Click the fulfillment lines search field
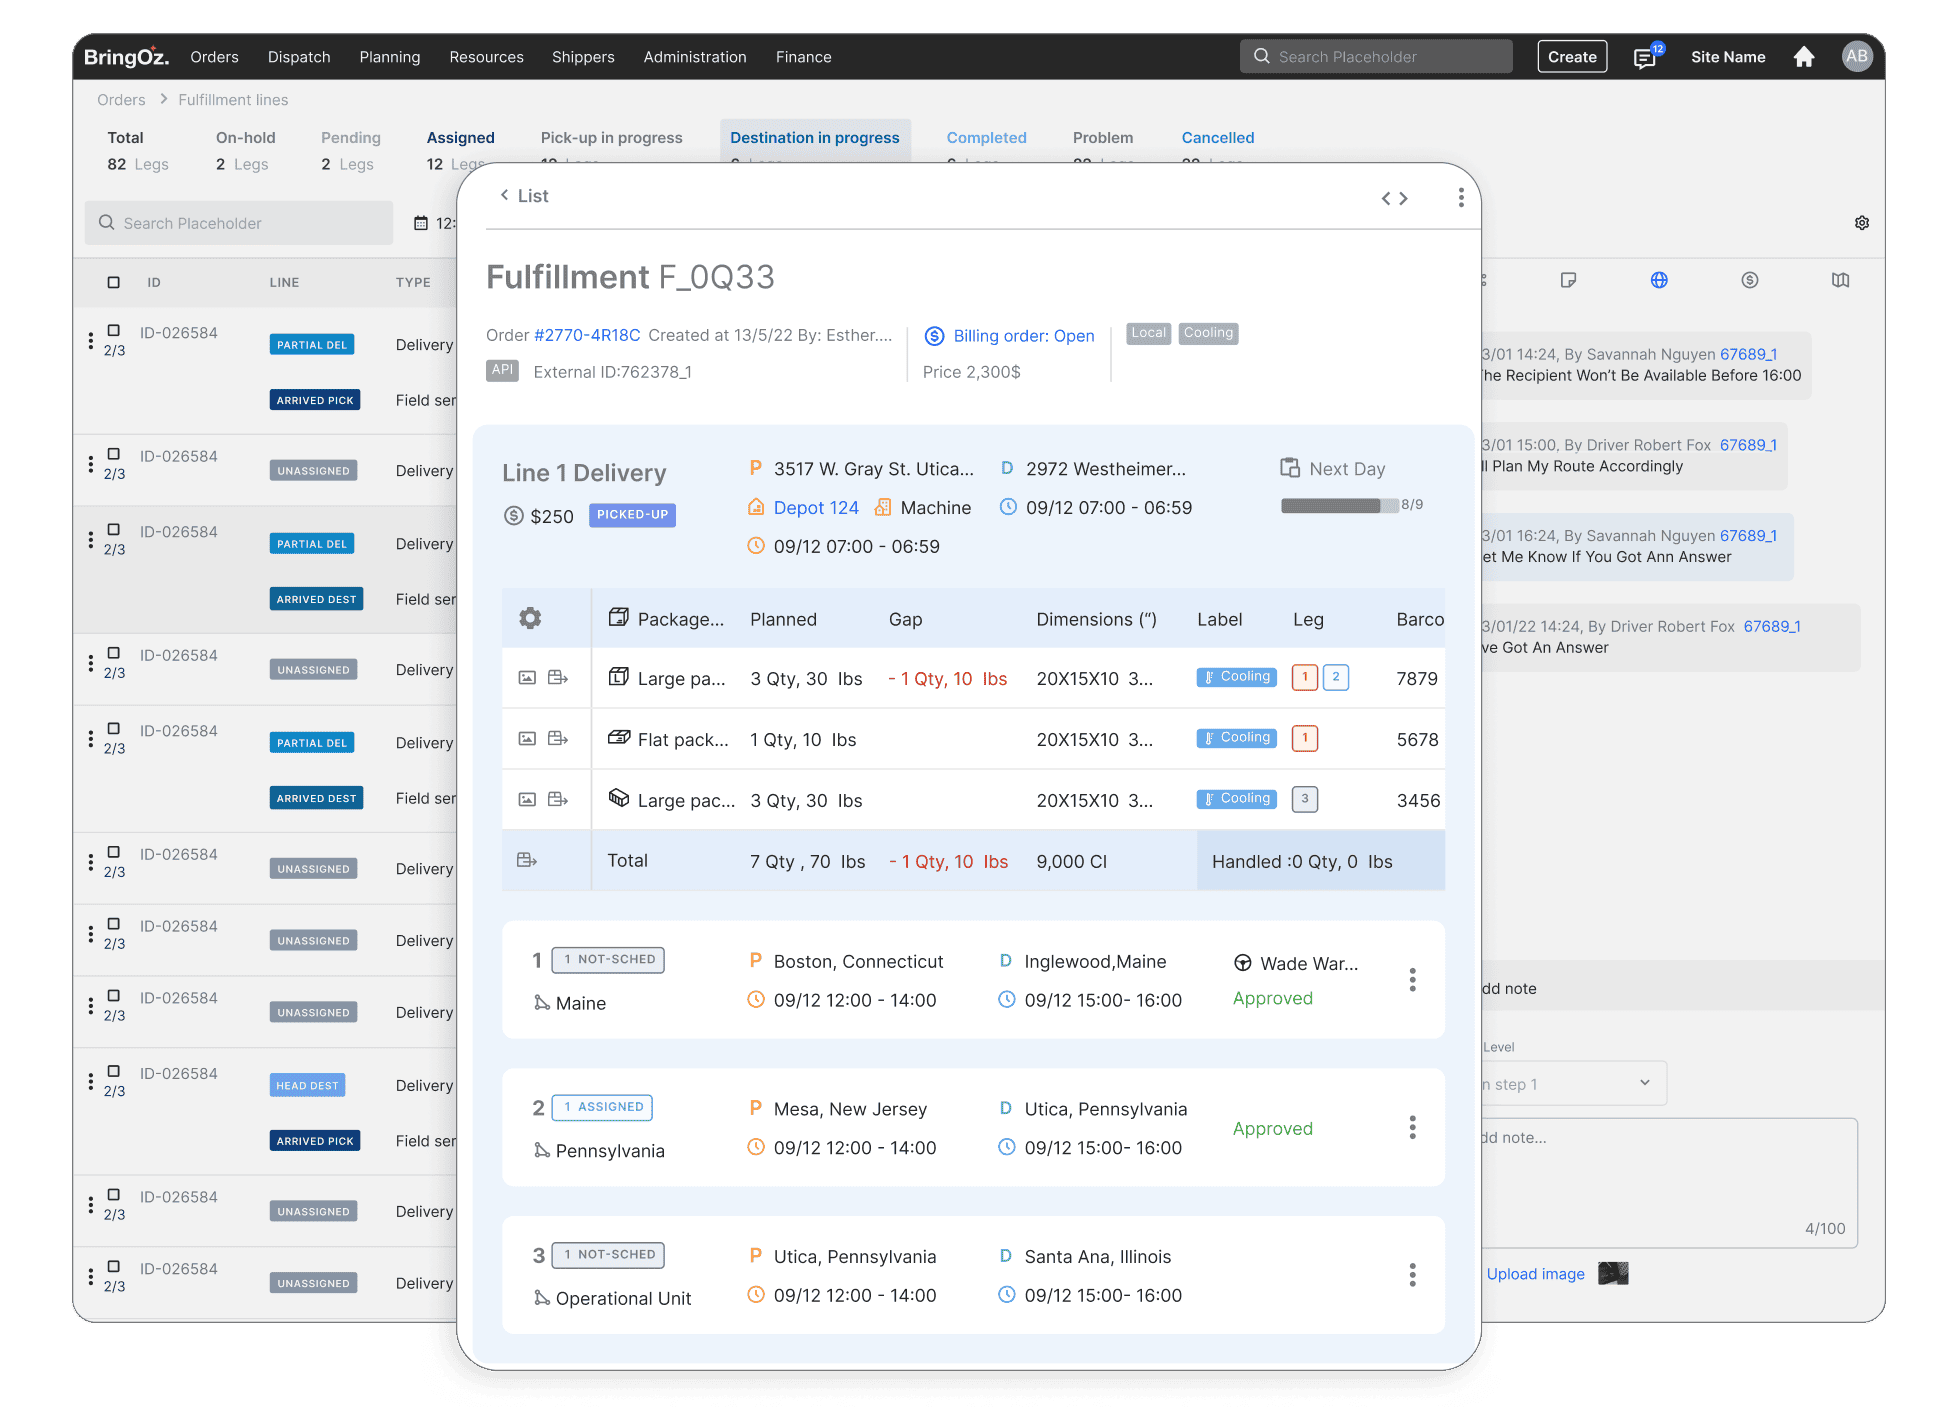Viewport: 1956px width, 1407px height. [x=239, y=223]
